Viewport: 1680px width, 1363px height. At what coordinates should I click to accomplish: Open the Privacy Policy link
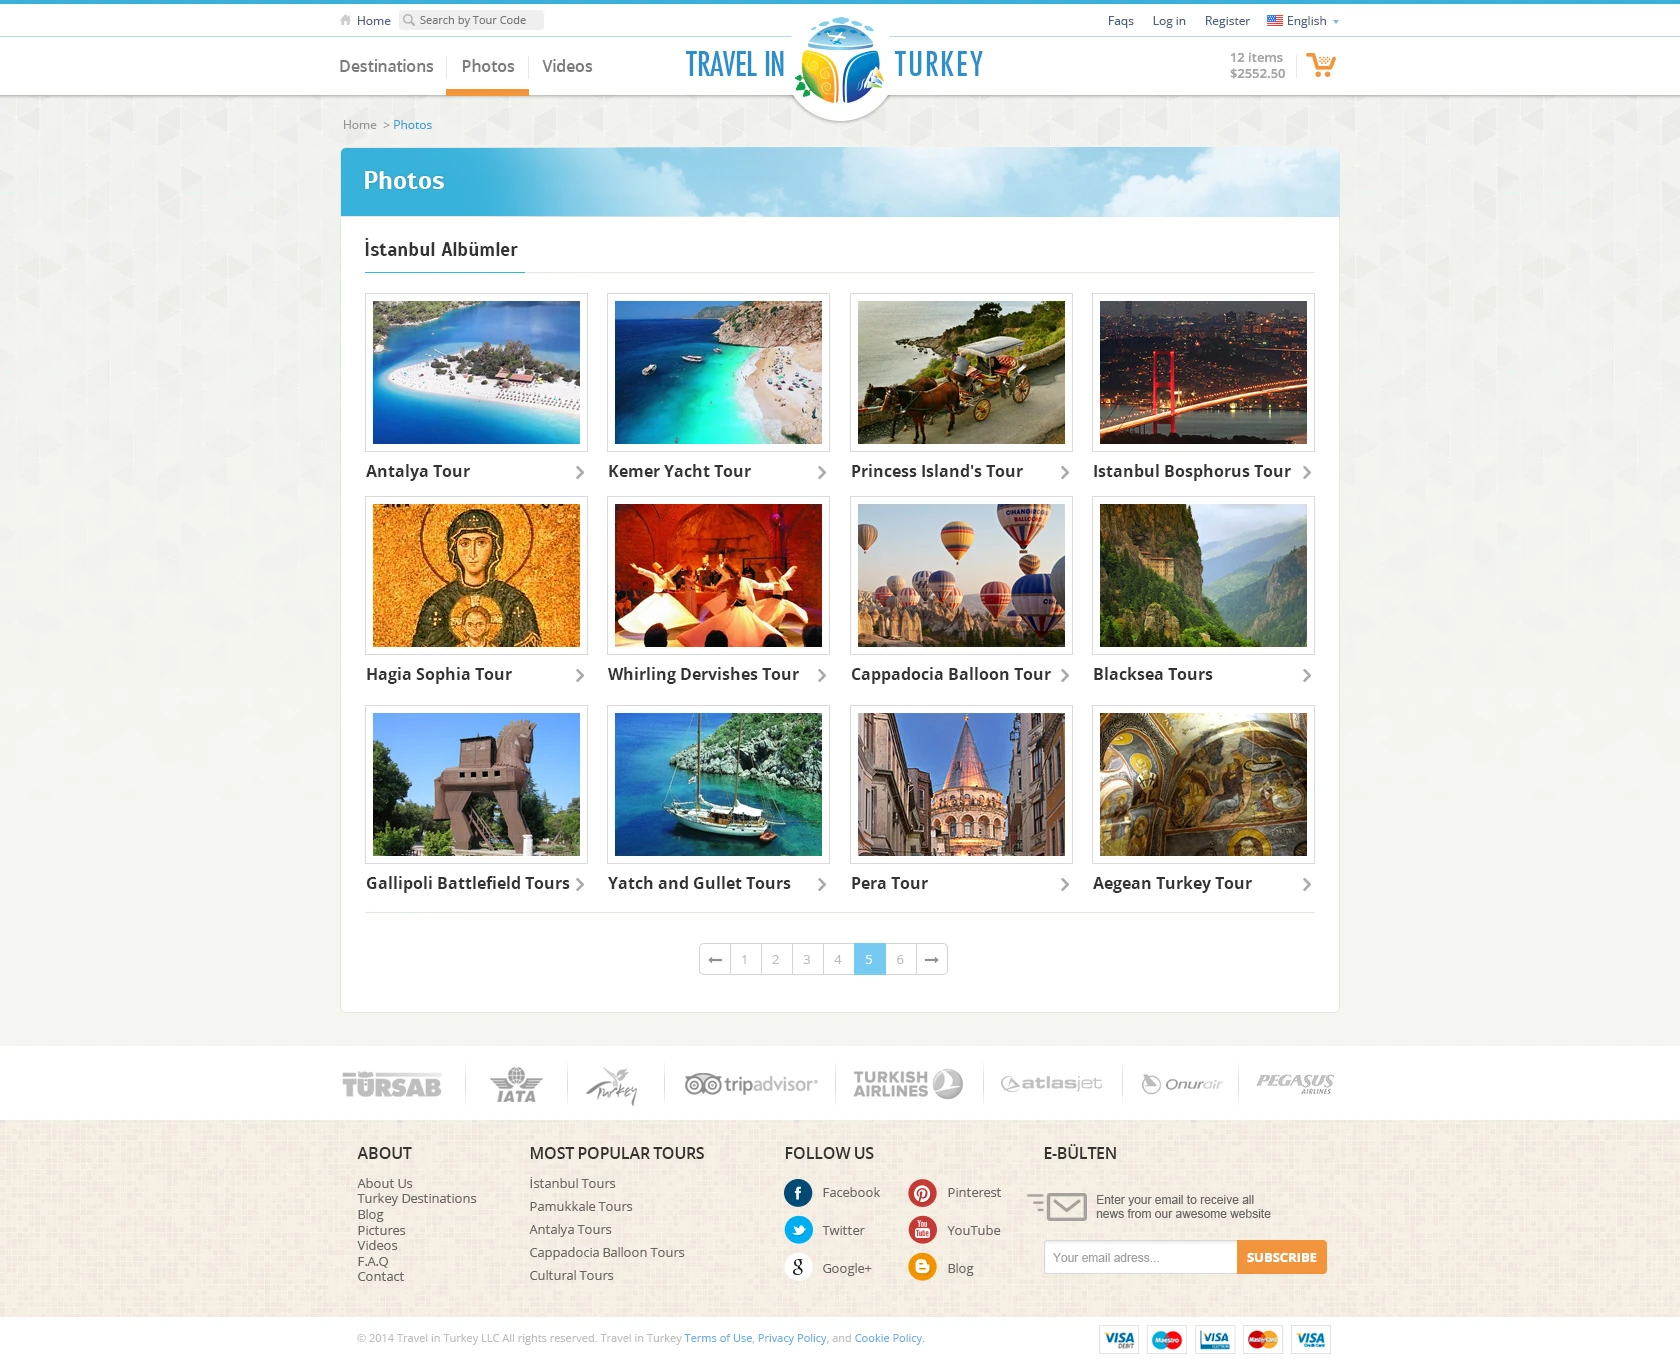[x=792, y=1338]
